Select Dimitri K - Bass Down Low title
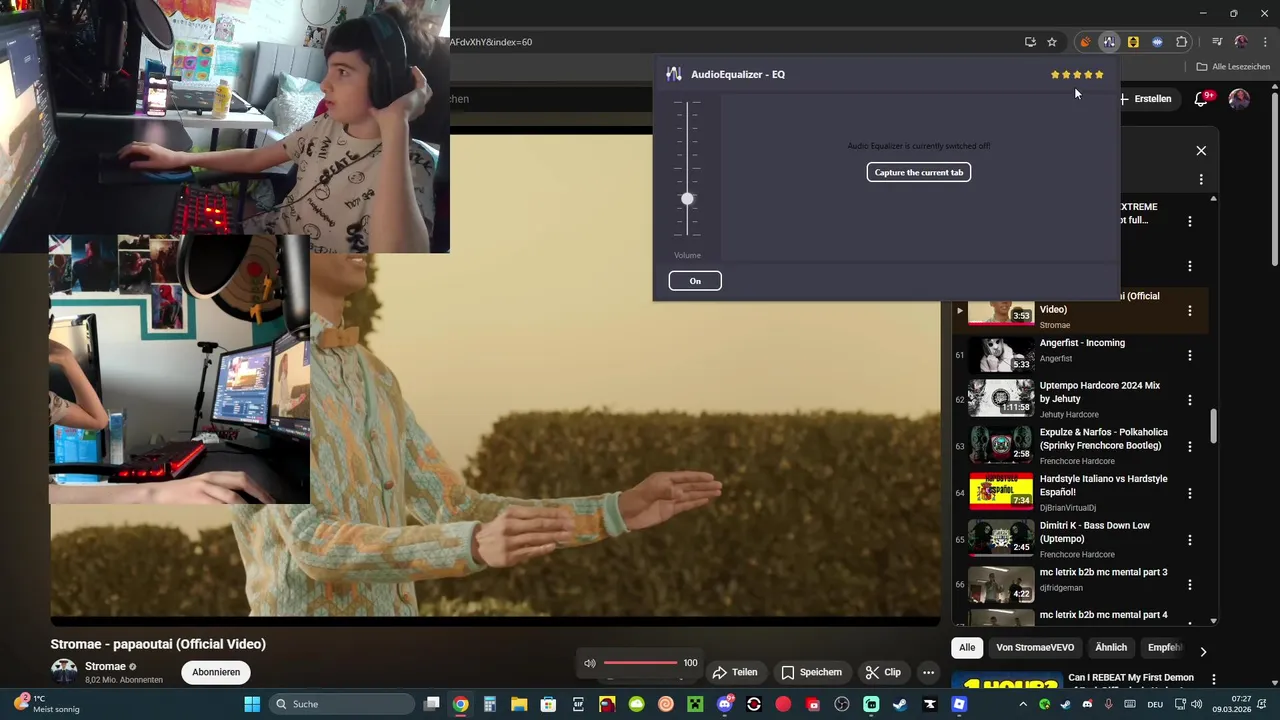This screenshot has width=1280, height=720. [x=1094, y=532]
